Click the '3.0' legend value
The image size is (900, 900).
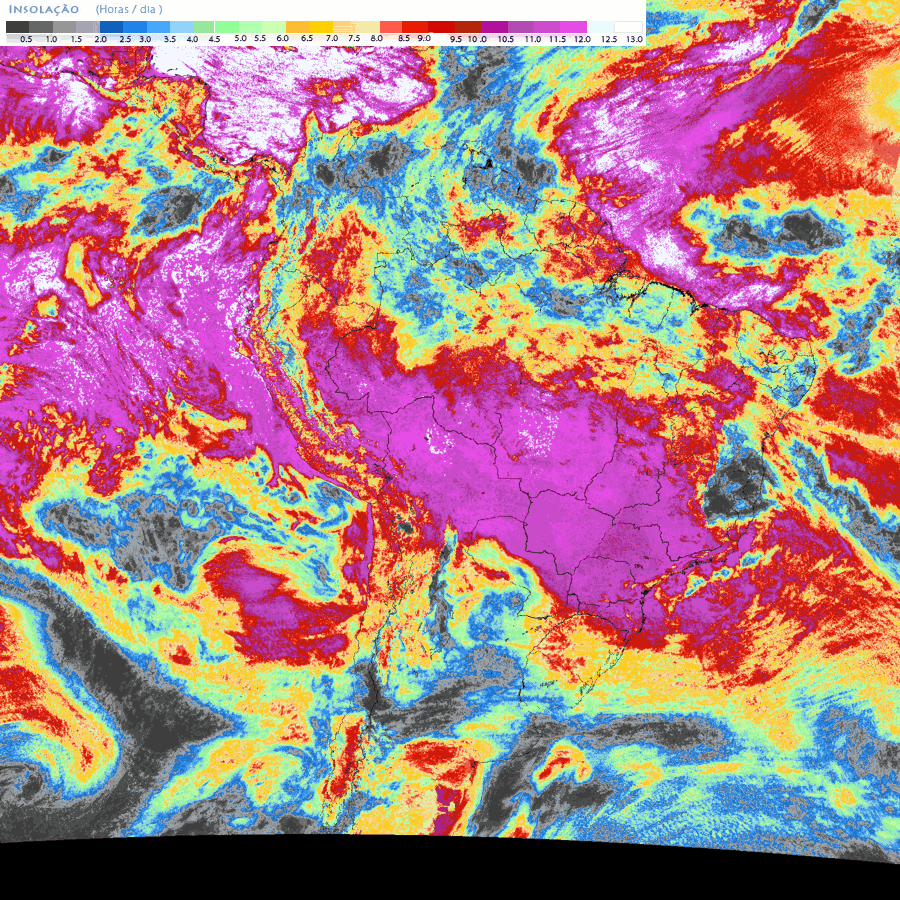coord(145,39)
